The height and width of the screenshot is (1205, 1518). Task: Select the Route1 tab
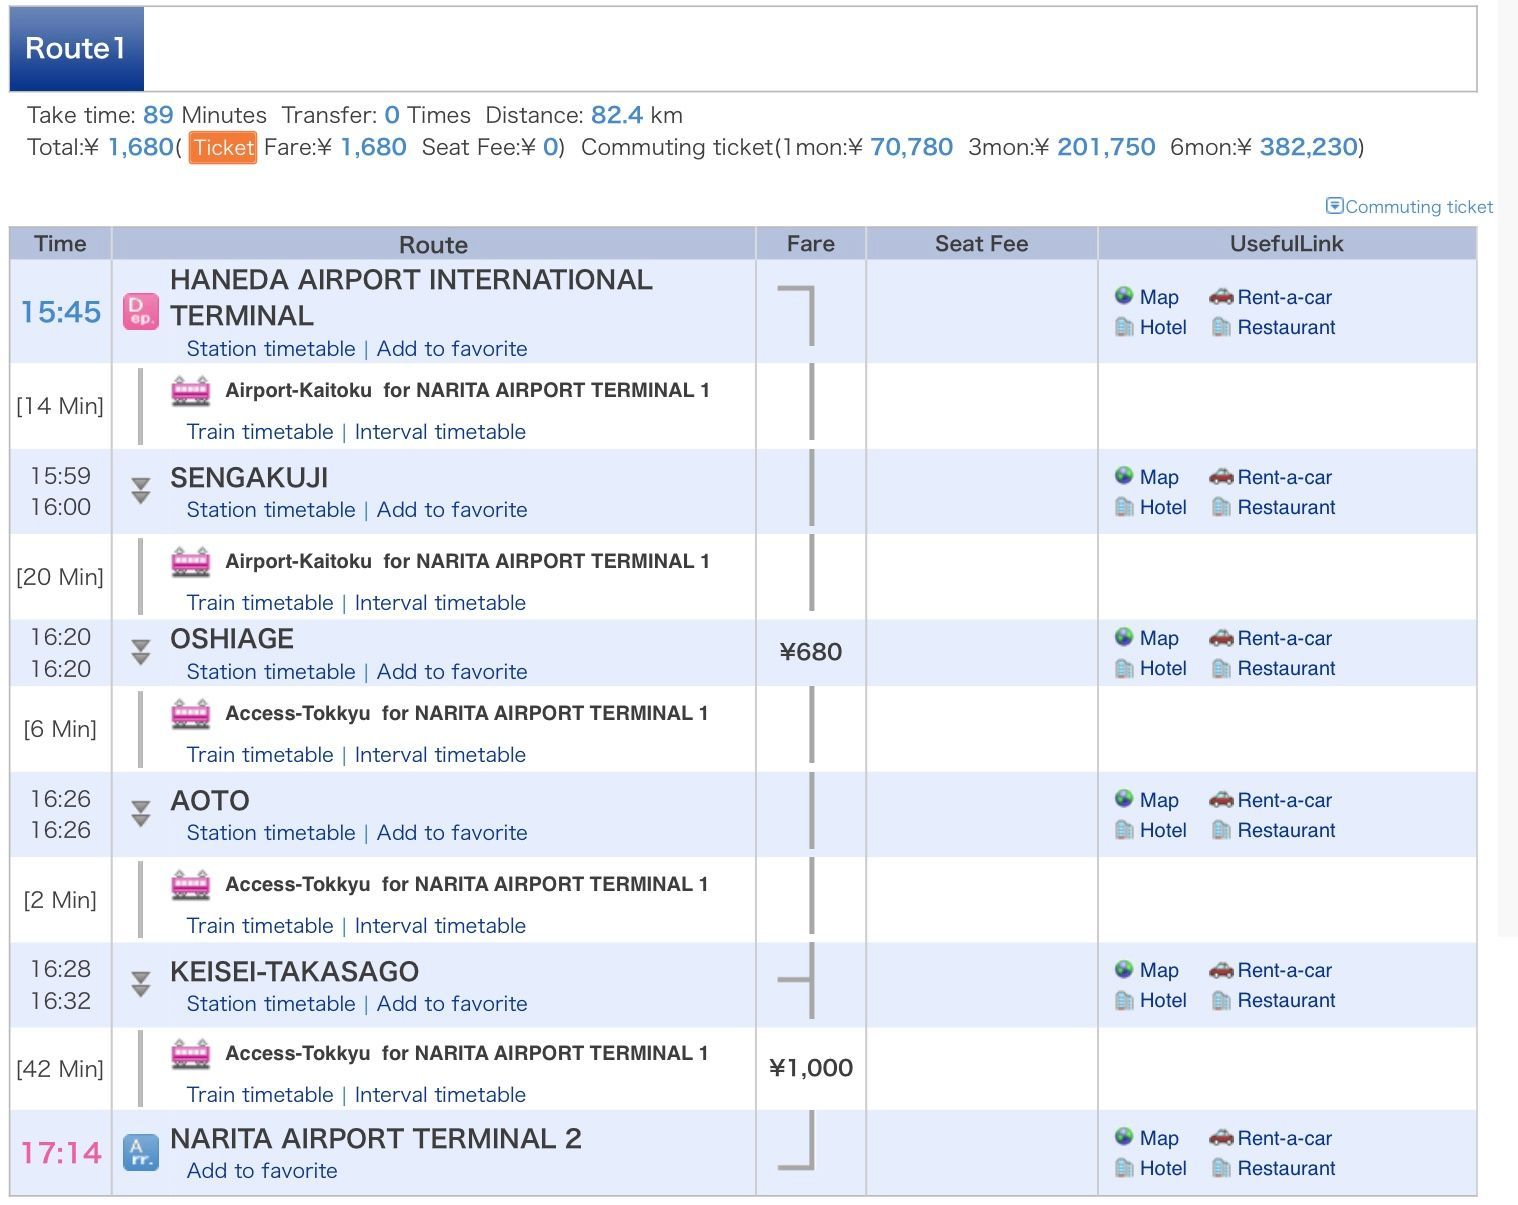click(76, 49)
